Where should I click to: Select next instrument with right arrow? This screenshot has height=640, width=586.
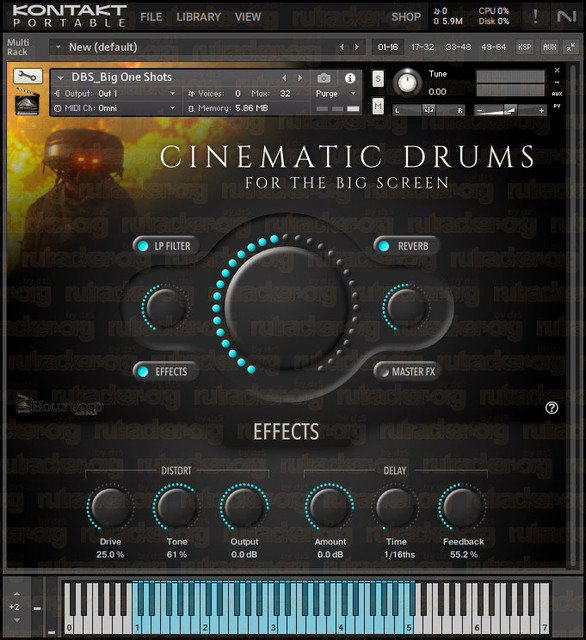coord(300,78)
